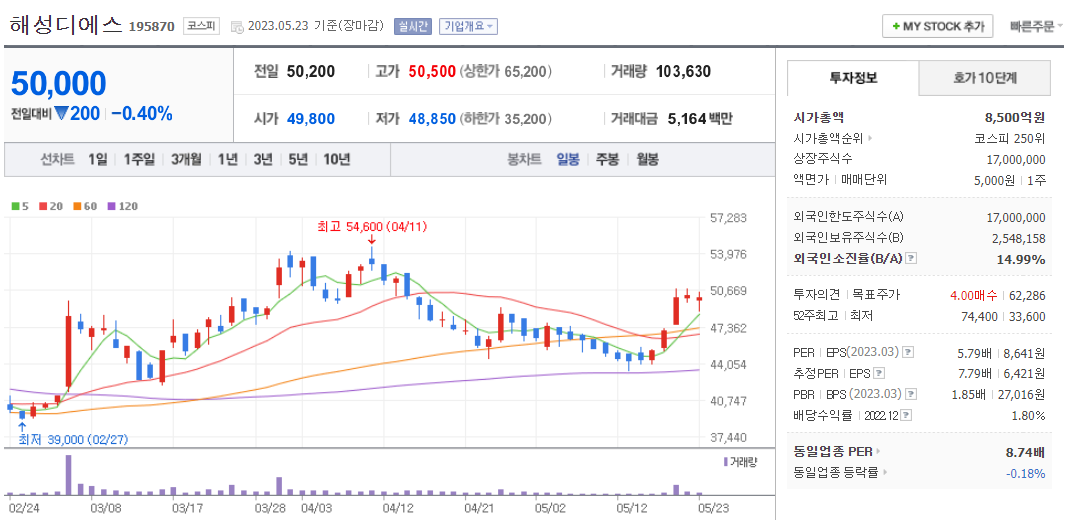Click the current price 50,000
The image size is (1070, 520).
pyautogui.click(x=59, y=83)
